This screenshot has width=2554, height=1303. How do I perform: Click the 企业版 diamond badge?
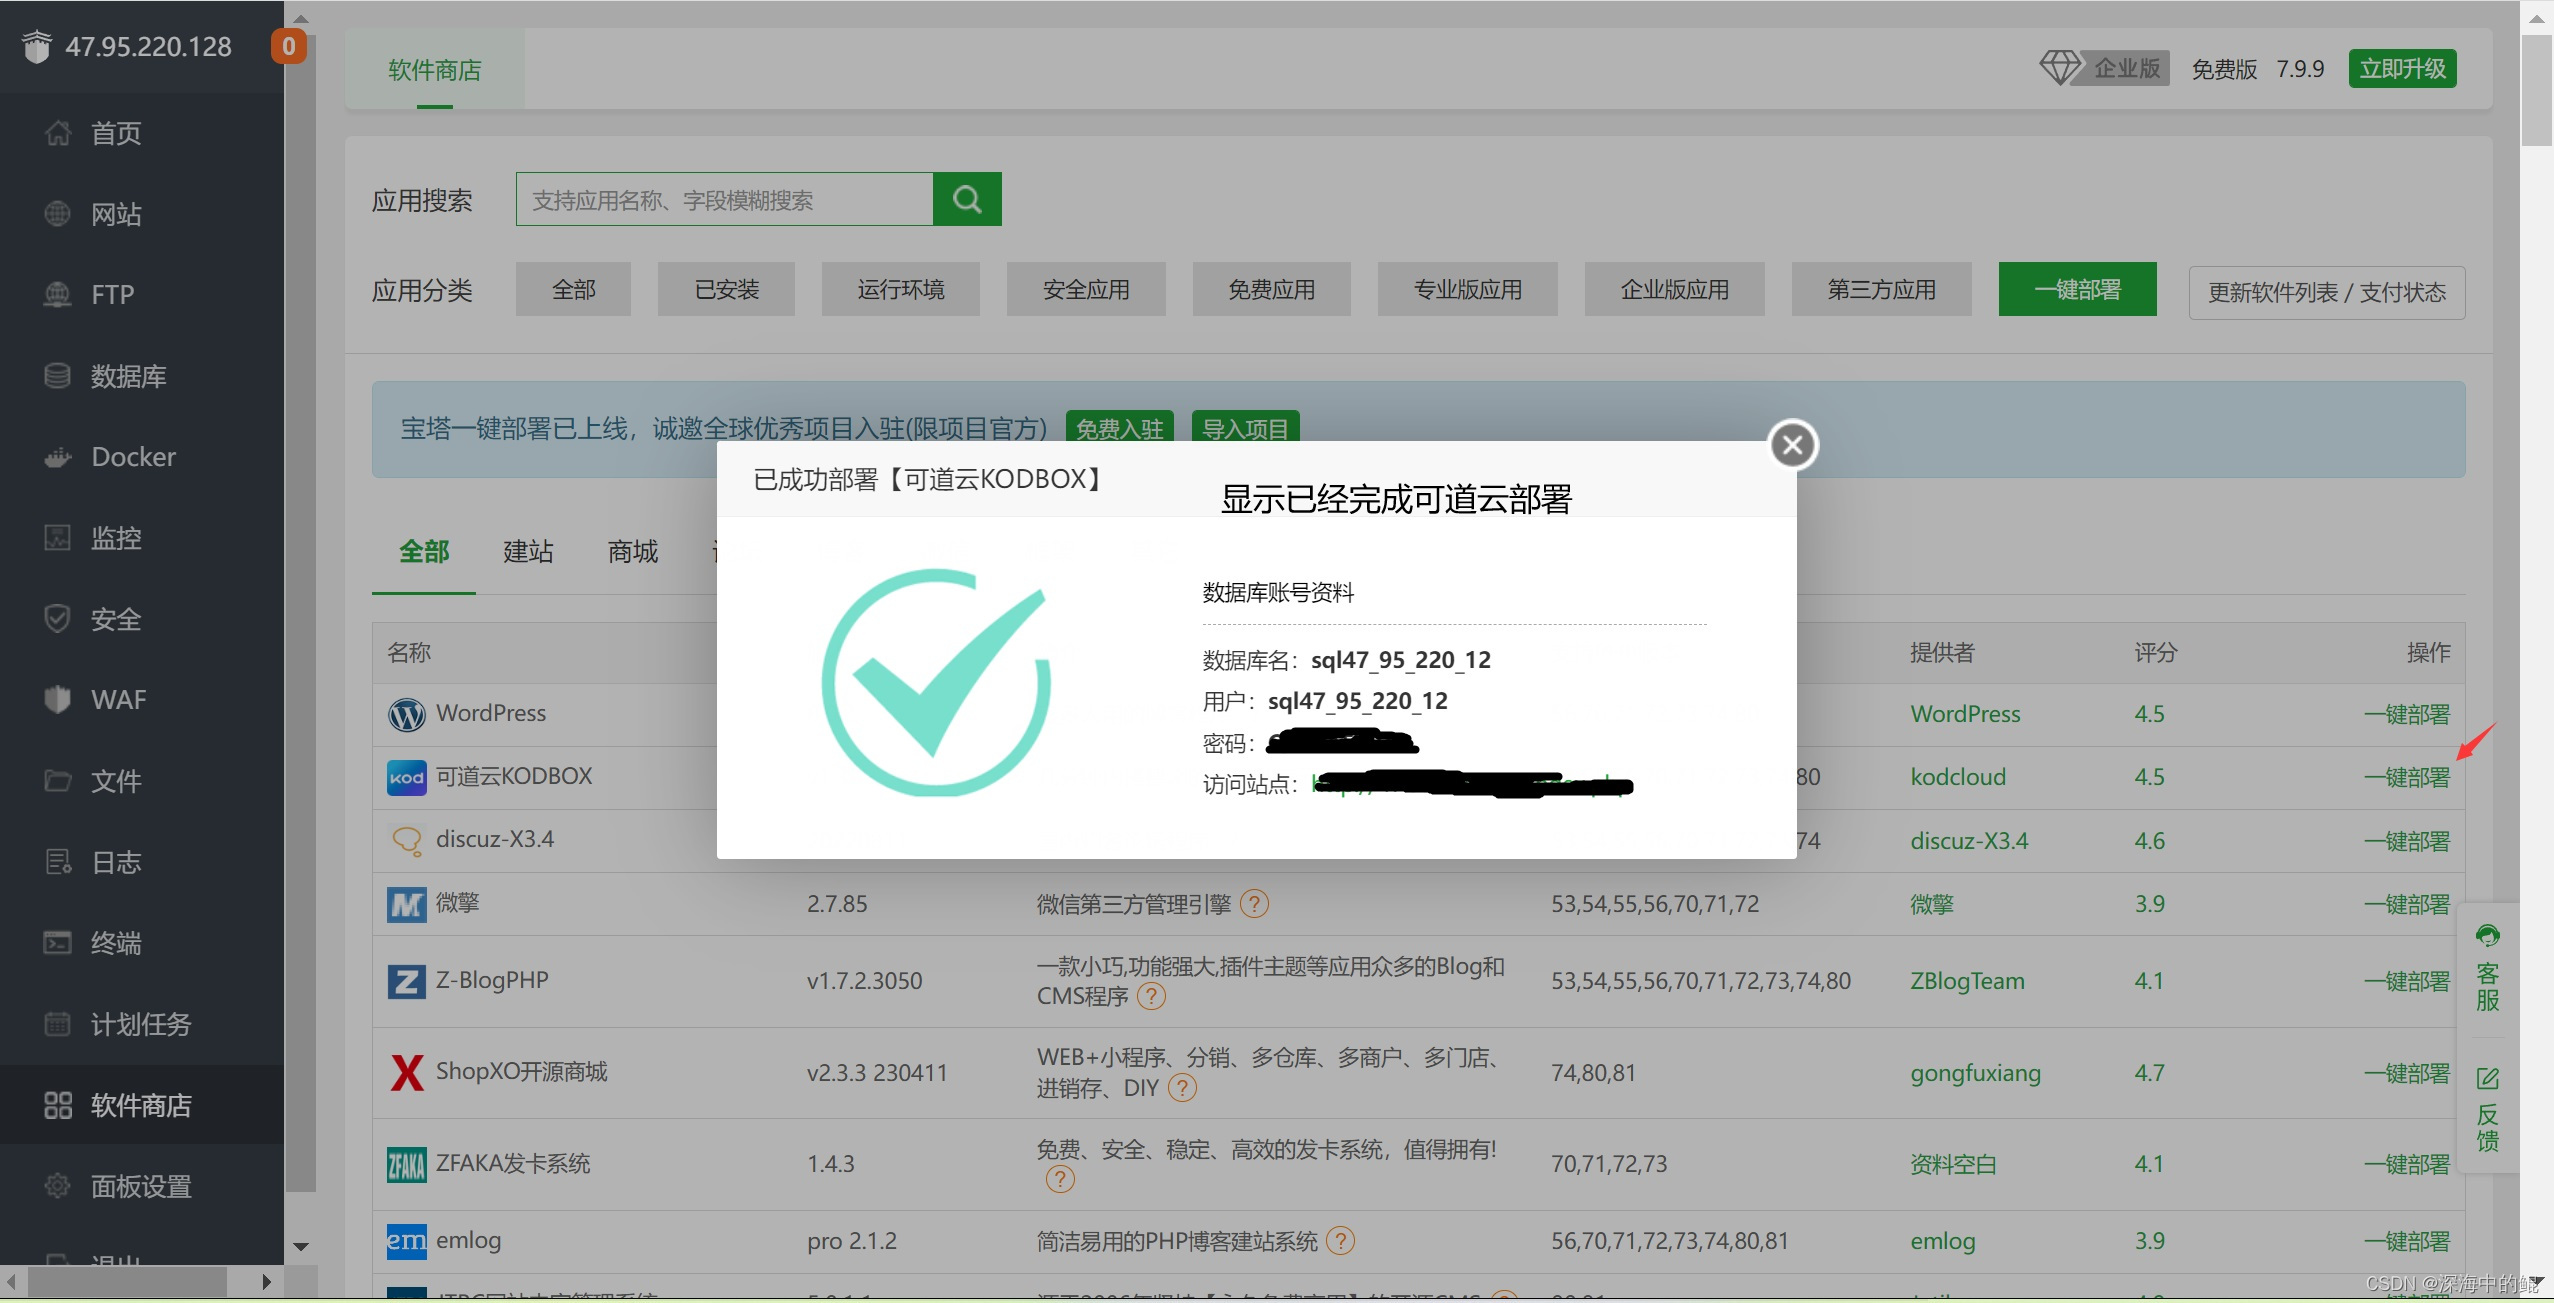pos(2104,68)
